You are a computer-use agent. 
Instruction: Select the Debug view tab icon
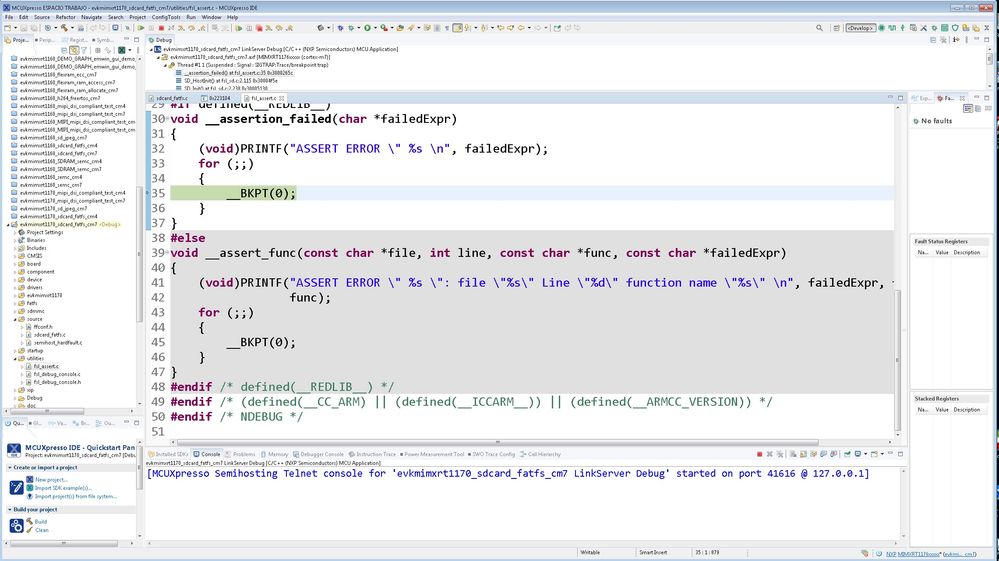click(x=152, y=39)
